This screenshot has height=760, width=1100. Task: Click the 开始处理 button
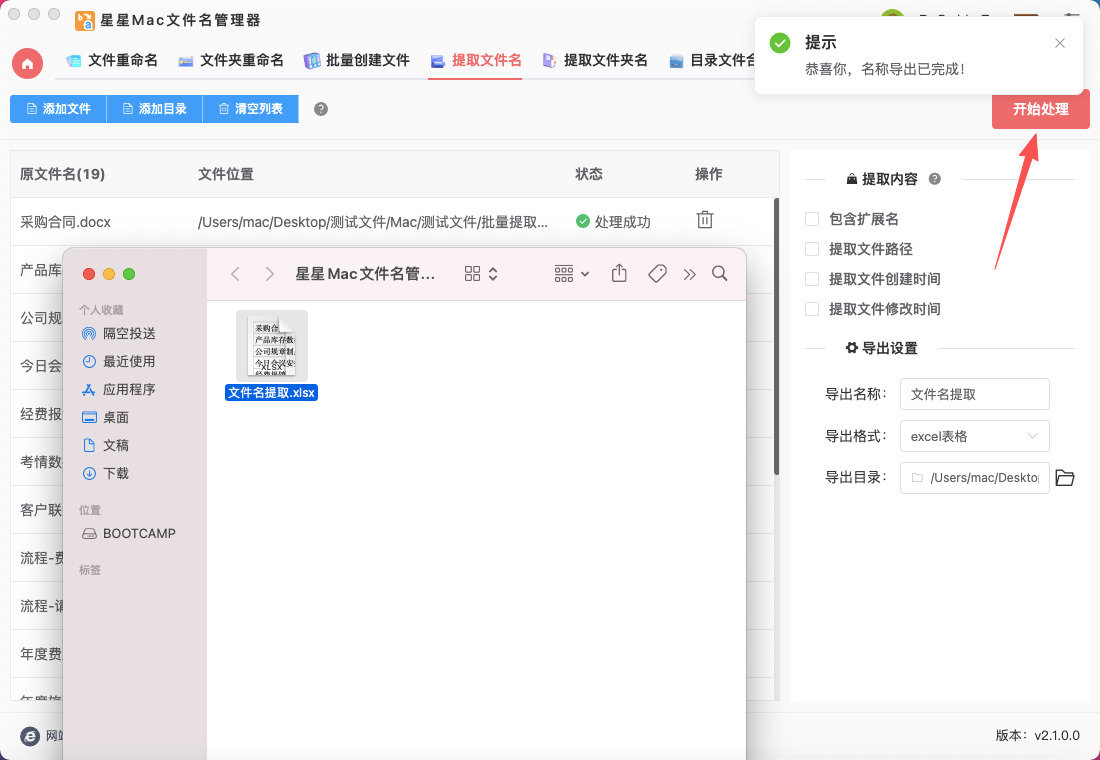1040,109
